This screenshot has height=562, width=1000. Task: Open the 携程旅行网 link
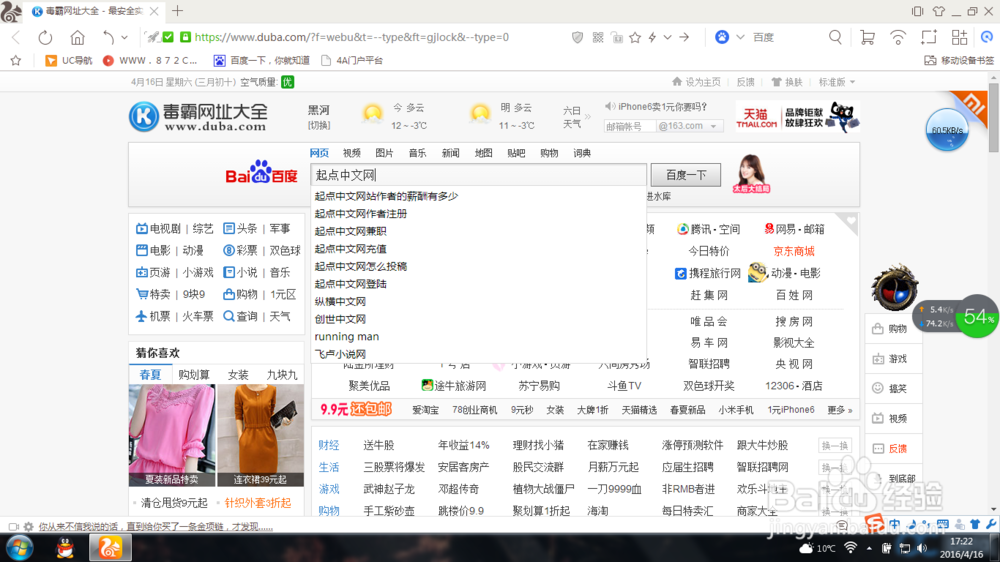pos(714,273)
